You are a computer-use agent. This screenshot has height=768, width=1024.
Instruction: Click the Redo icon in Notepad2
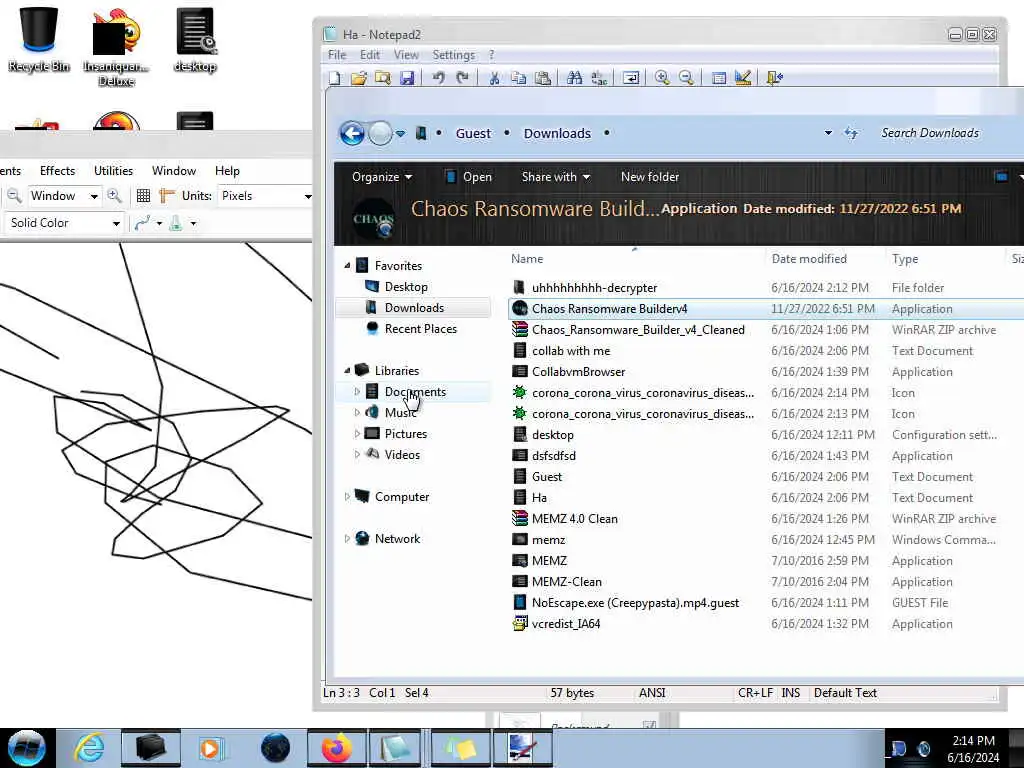[462, 78]
